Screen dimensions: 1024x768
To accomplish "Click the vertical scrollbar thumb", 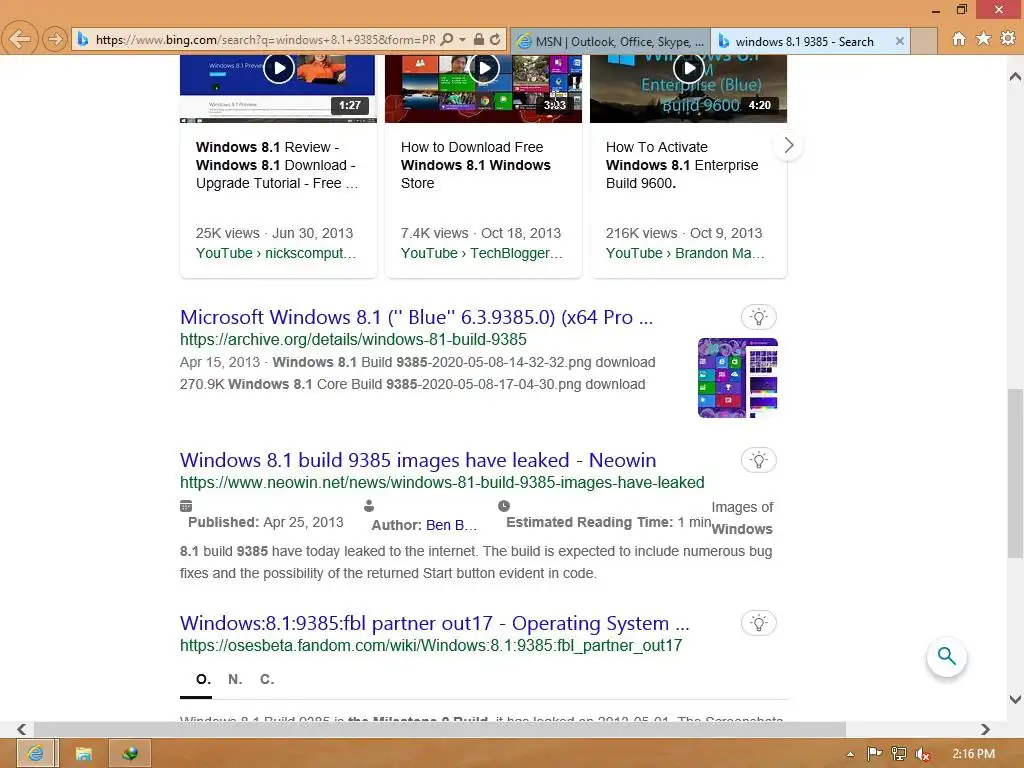I will point(1016,473).
